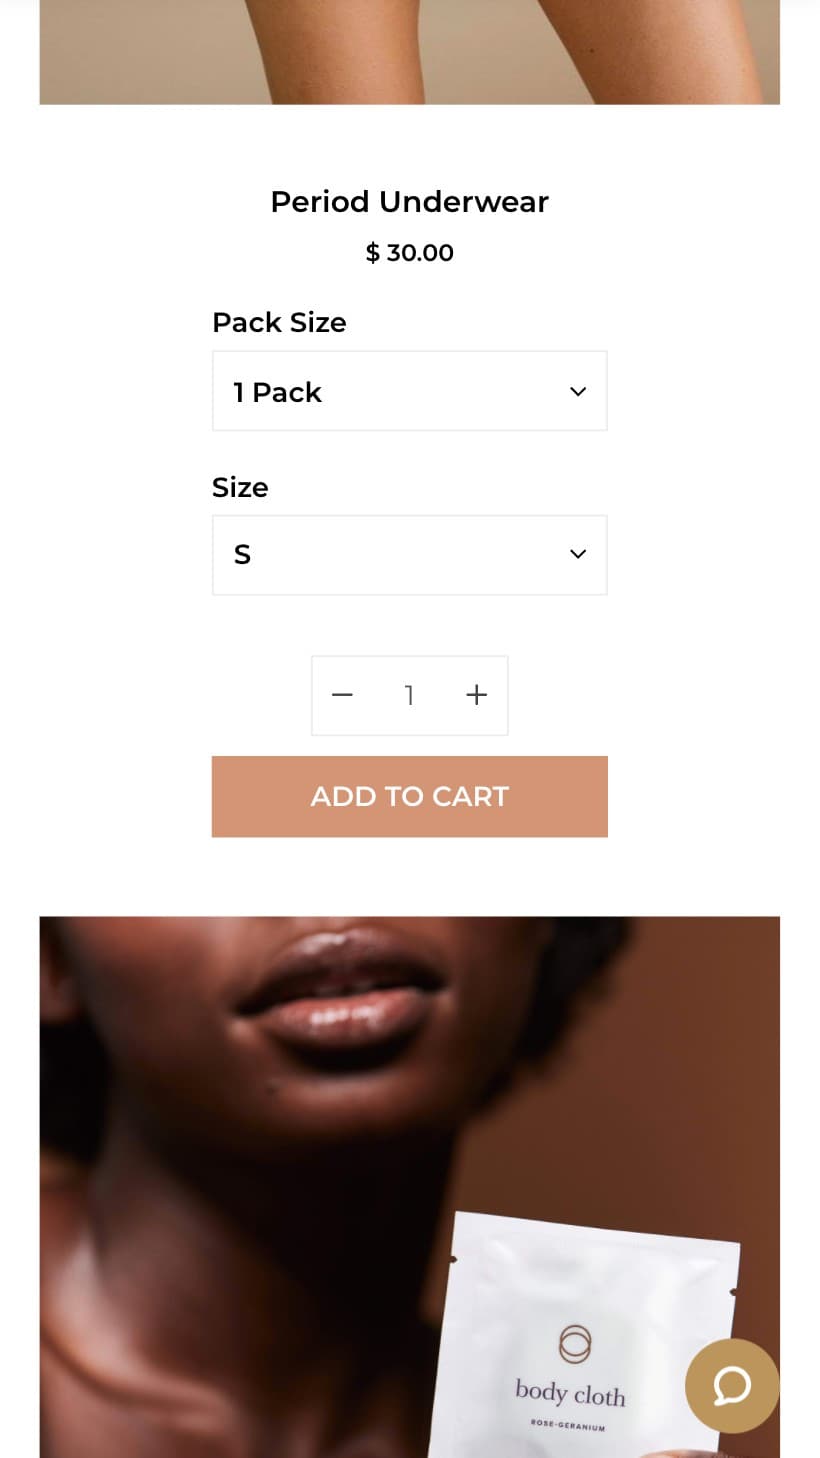Click the quantity number field
820x1458 pixels.
pos(409,695)
